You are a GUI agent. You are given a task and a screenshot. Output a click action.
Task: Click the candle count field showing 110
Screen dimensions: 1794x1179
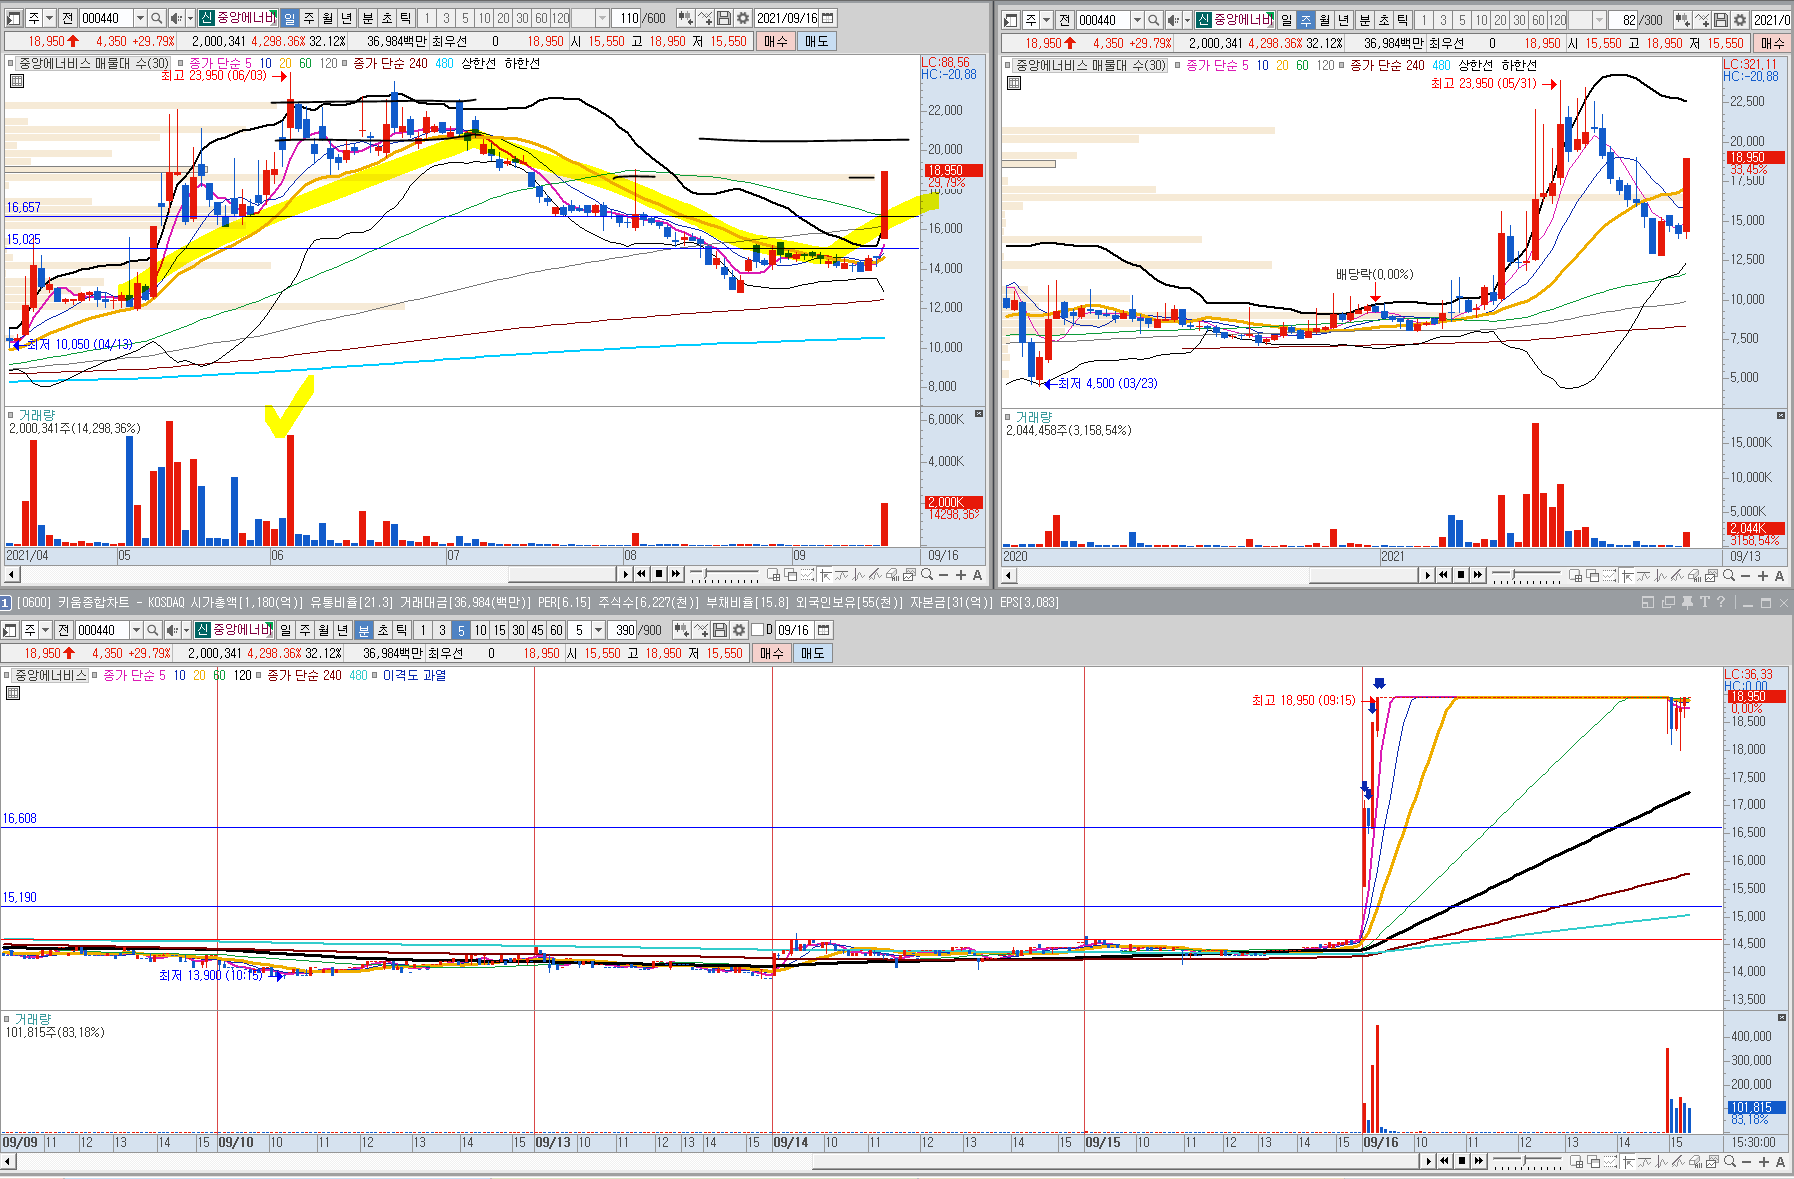click(x=627, y=18)
